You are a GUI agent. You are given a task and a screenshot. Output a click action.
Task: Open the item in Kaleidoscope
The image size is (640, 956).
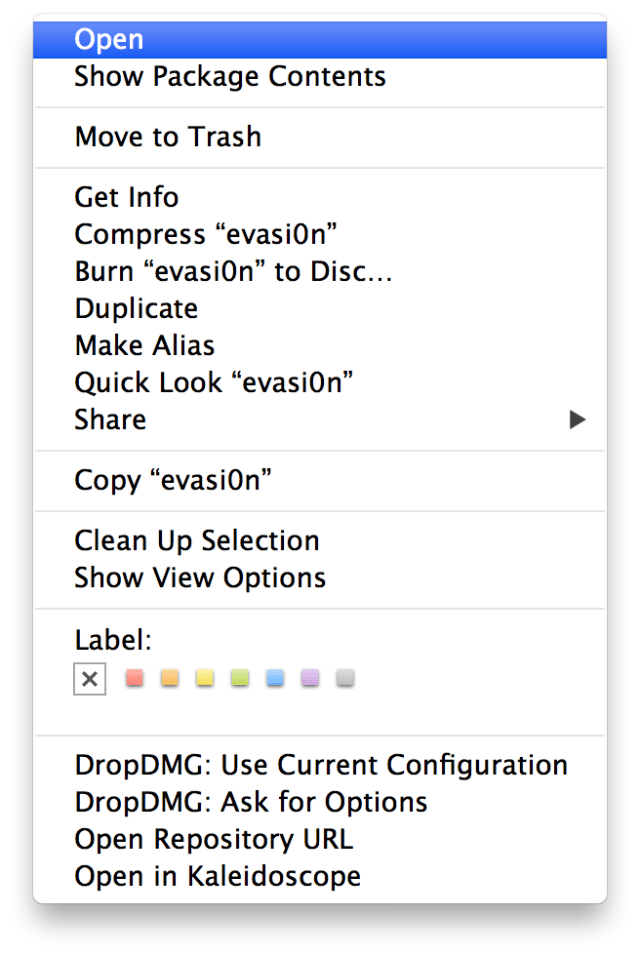(218, 877)
